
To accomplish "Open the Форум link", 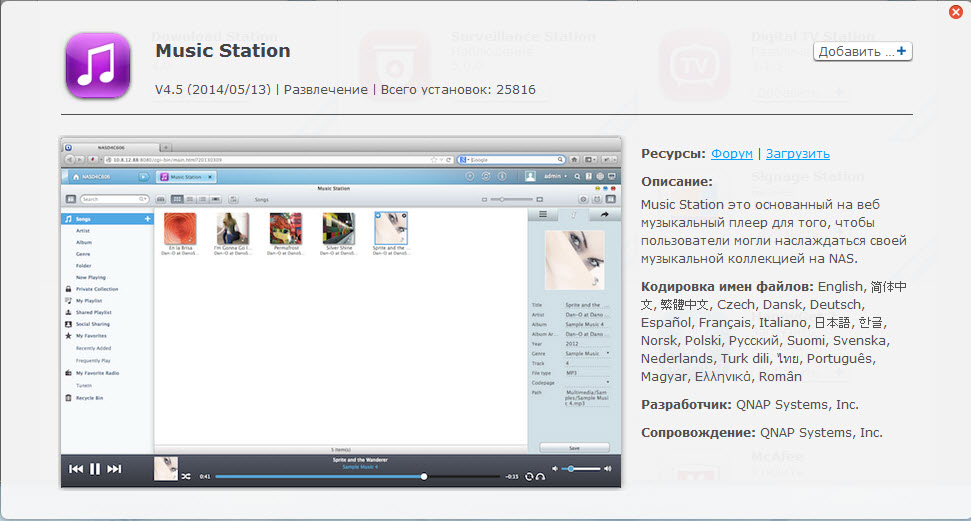I will click(x=731, y=154).
